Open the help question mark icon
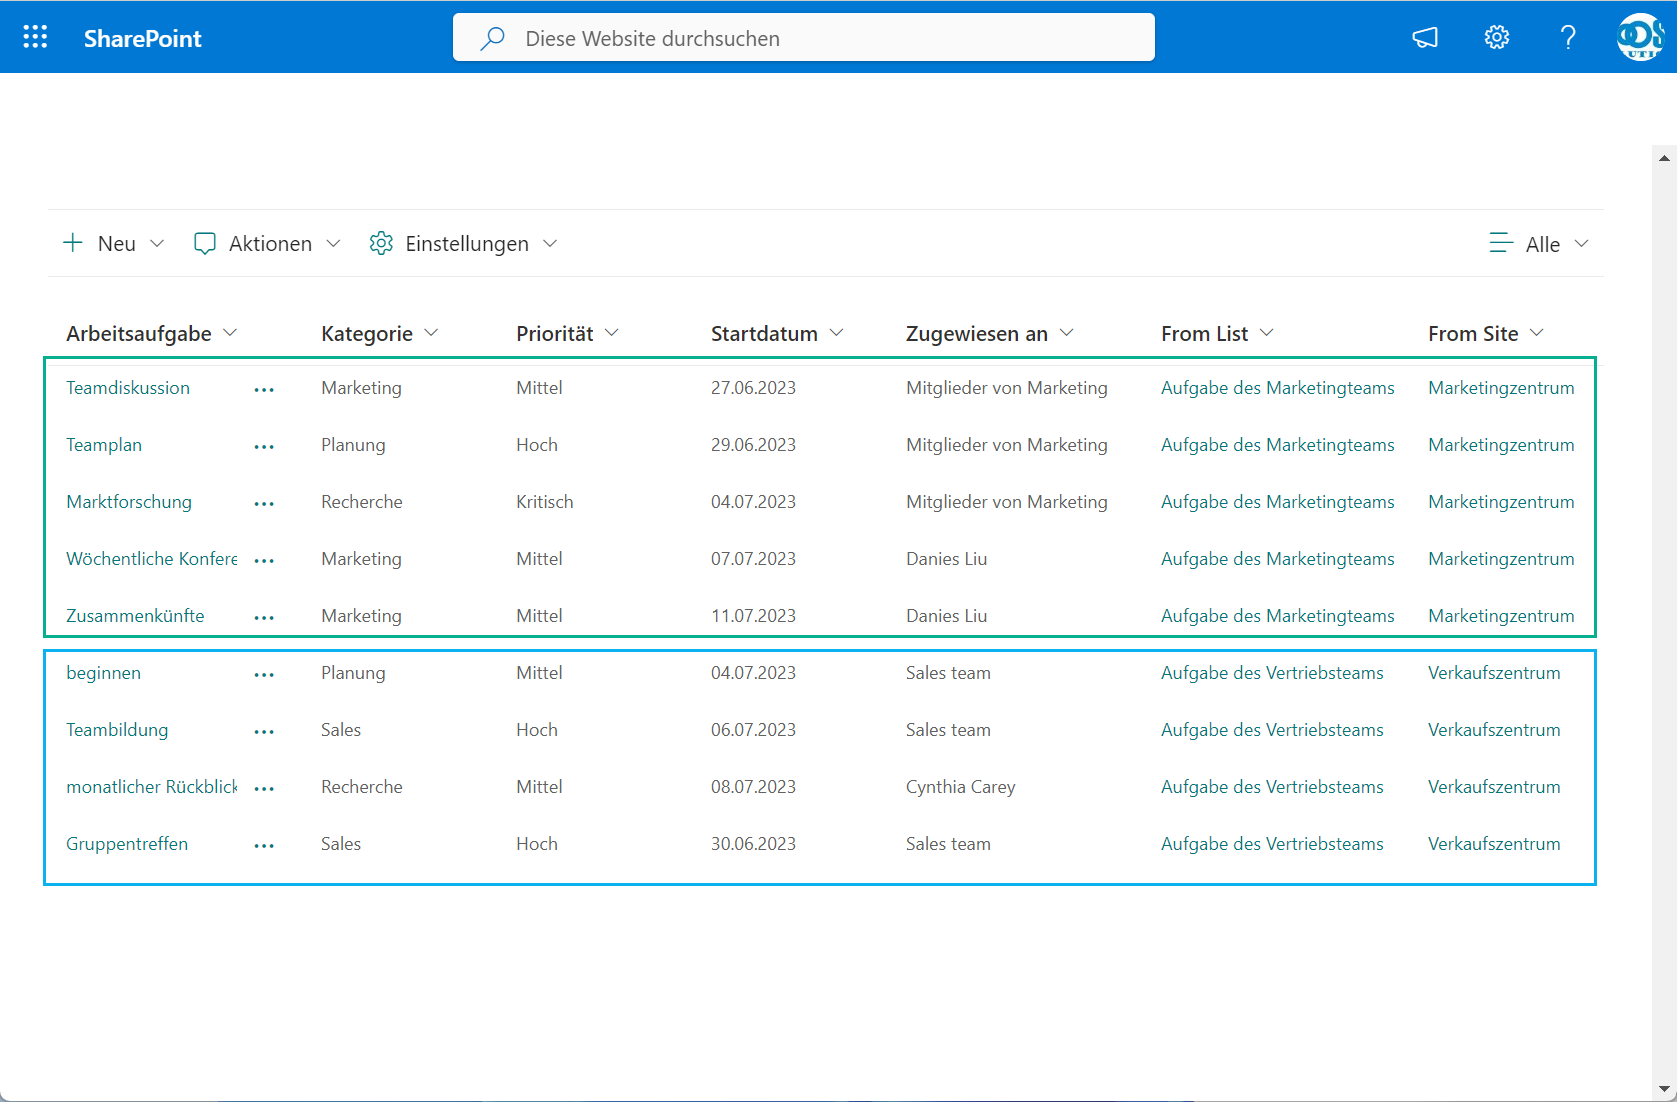 point(1568,38)
